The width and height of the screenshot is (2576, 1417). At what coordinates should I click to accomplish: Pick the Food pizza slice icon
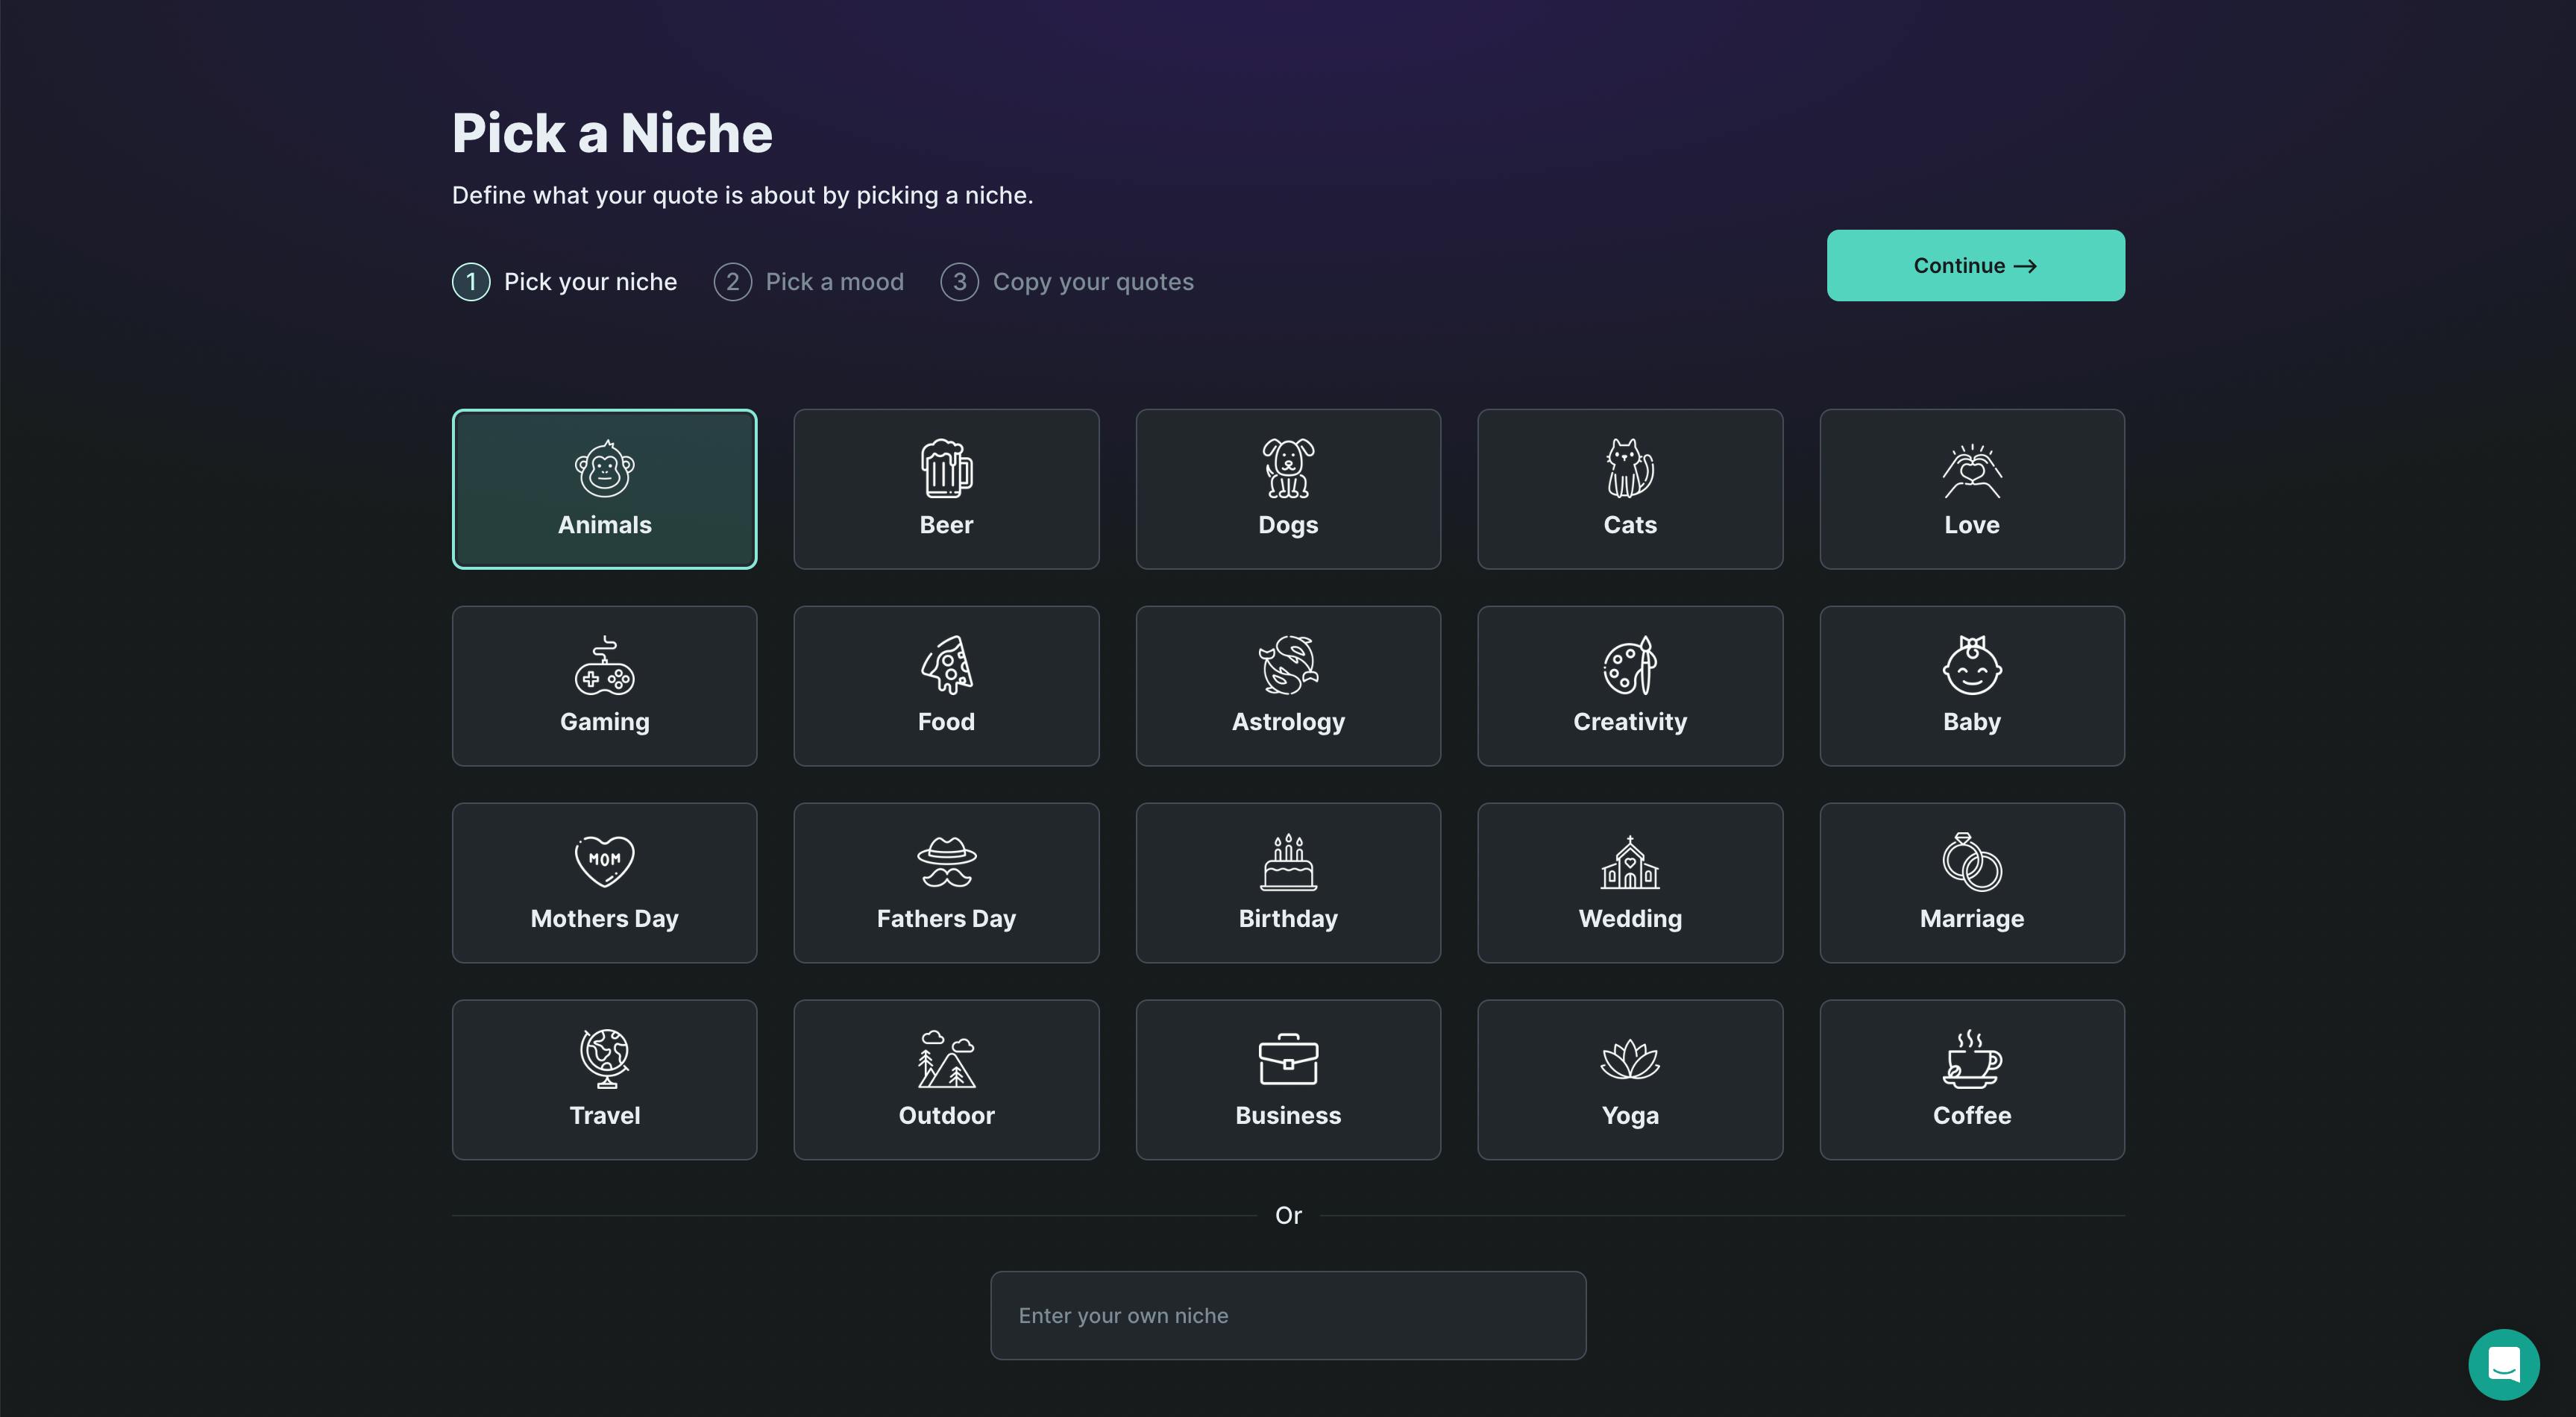coord(946,665)
